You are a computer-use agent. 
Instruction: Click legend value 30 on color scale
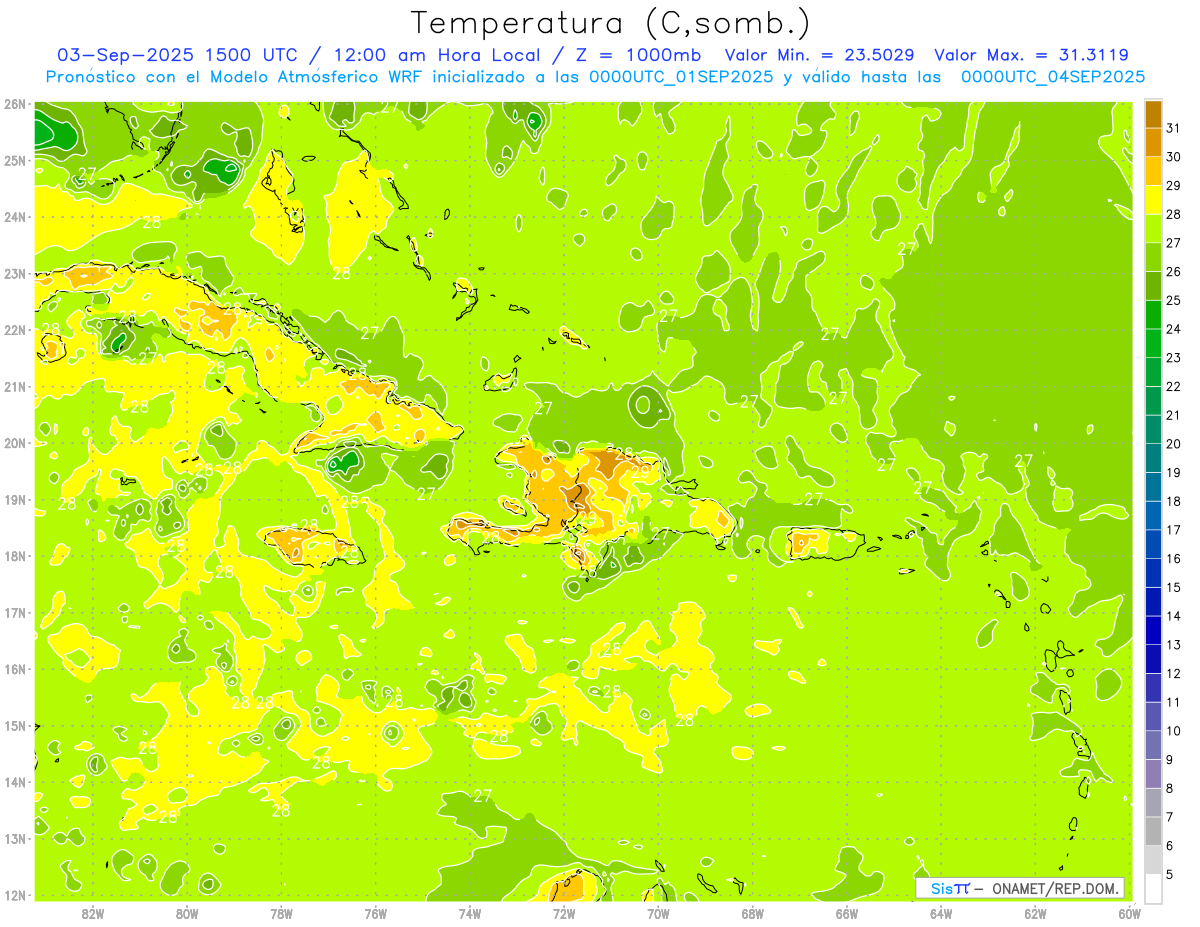[1174, 157]
